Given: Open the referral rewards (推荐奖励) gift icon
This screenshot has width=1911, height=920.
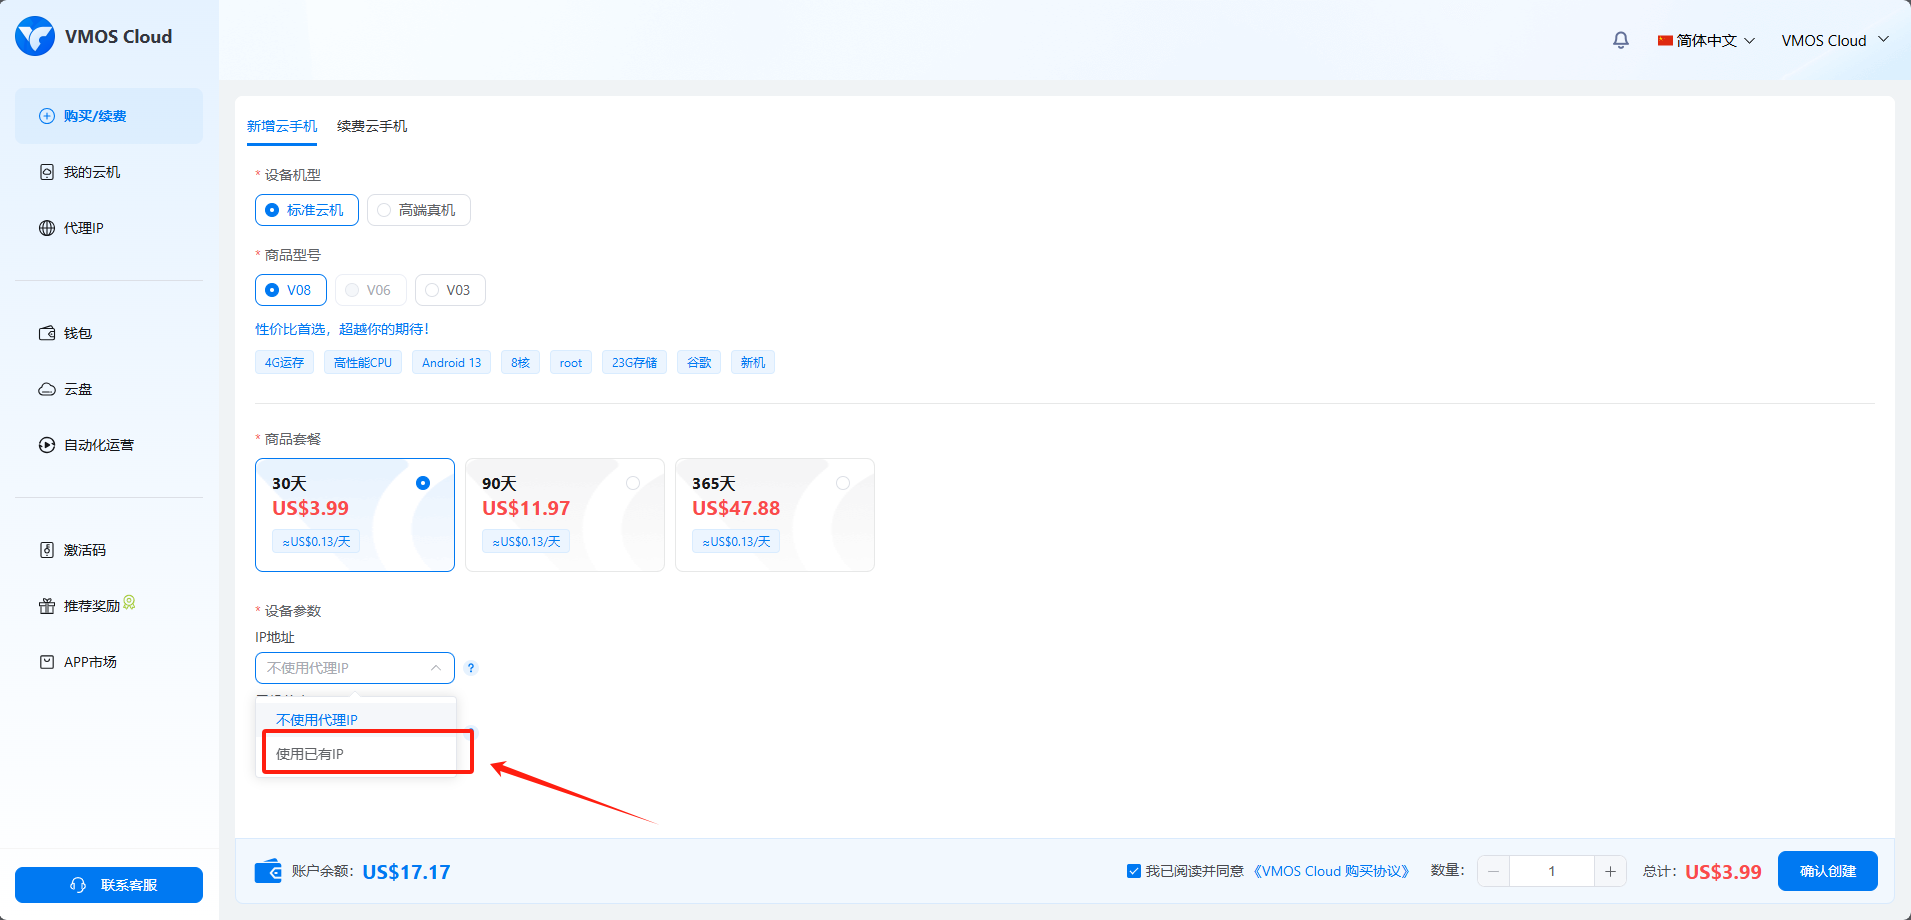Looking at the screenshot, I should point(47,606).
